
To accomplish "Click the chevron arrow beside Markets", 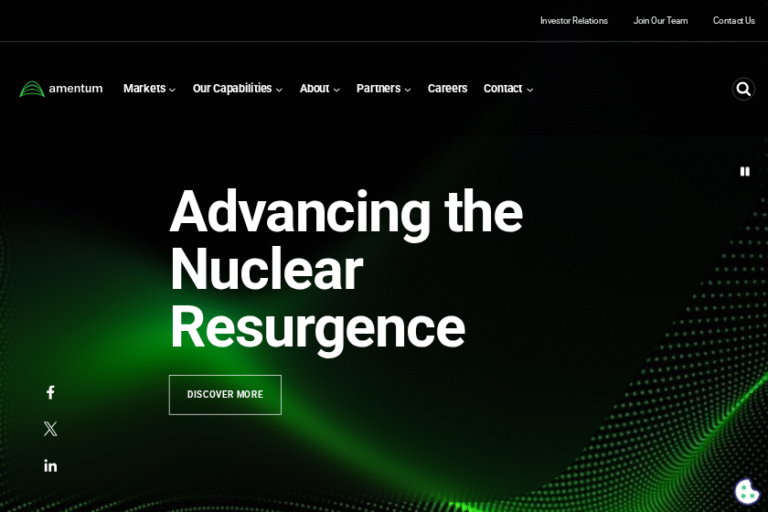I will coord(172,90).
